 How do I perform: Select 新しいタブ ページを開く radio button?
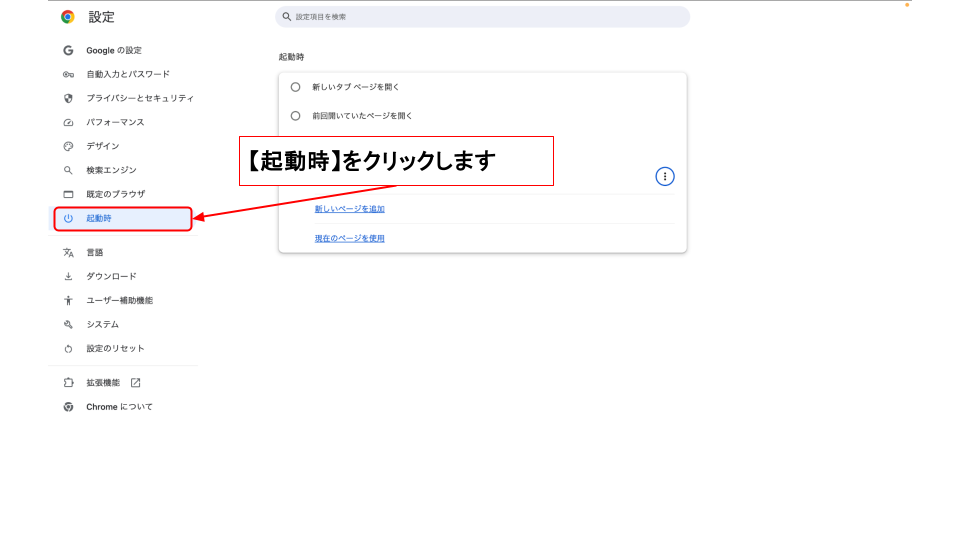pos(295,87)
